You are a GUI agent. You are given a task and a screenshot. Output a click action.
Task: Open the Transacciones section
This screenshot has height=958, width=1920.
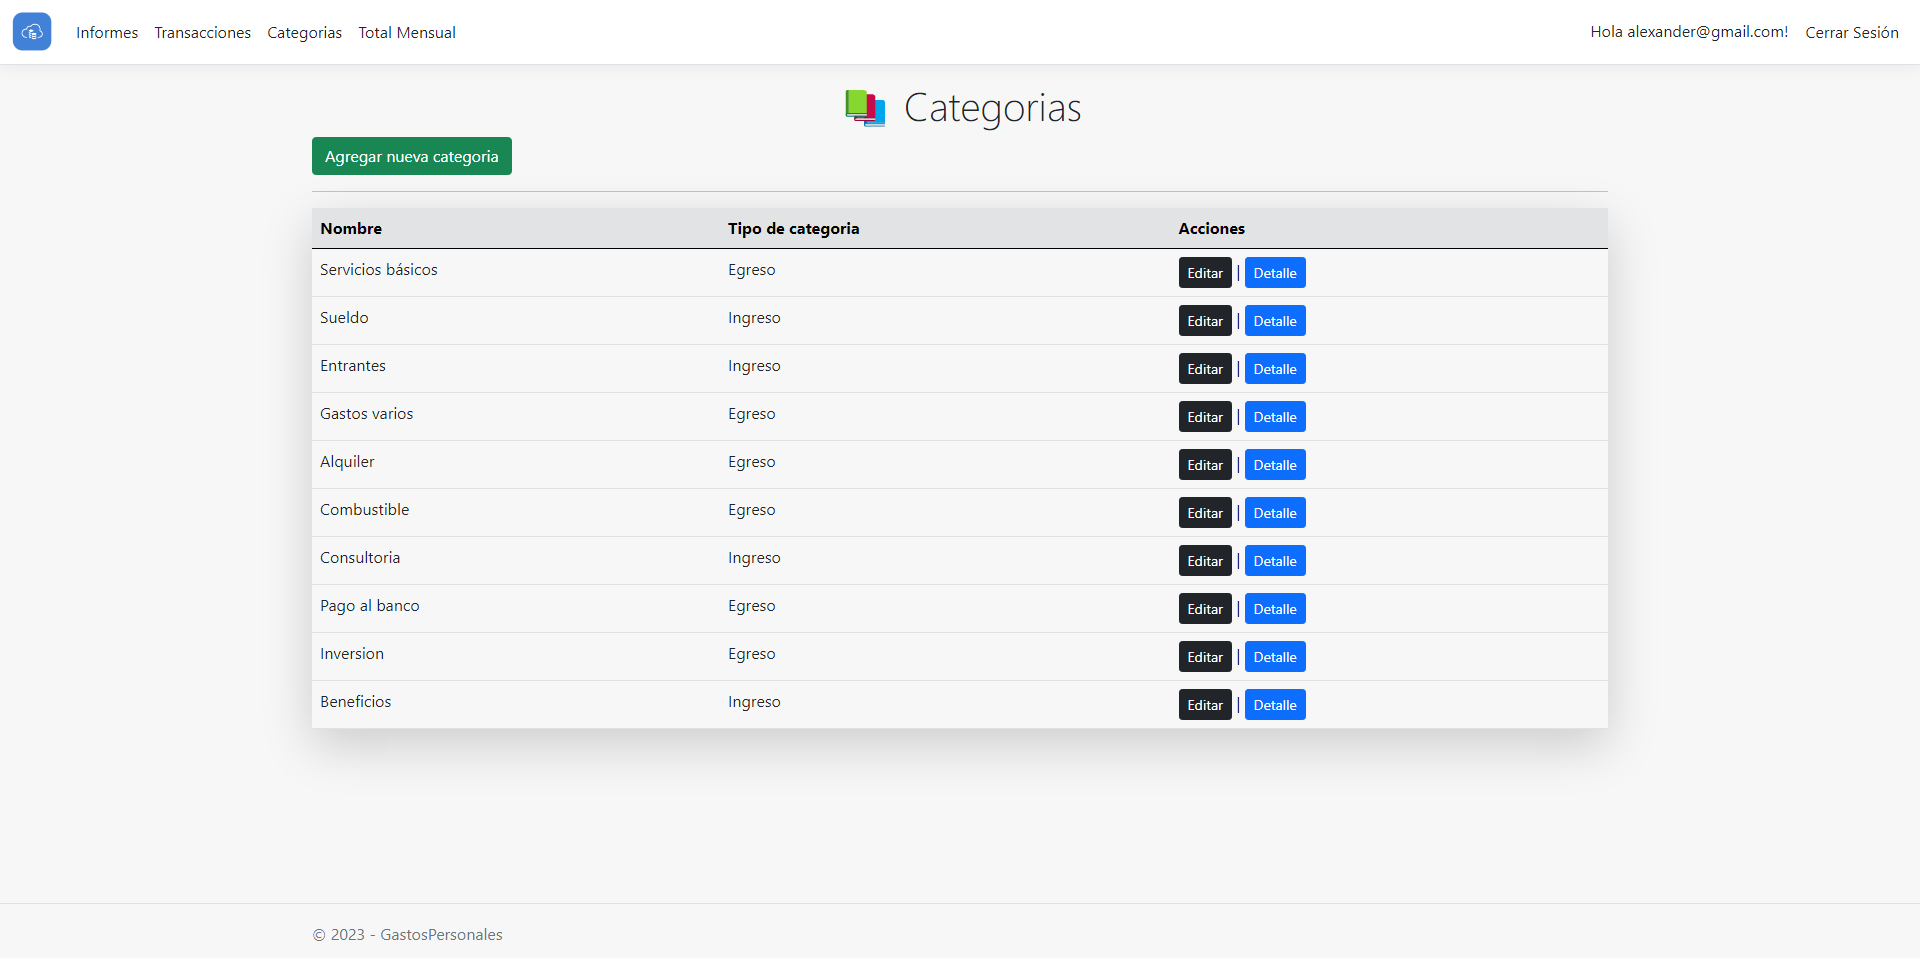[202, 32]
